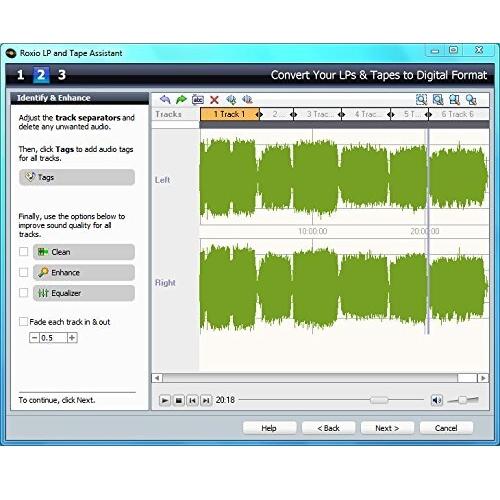This screenshot has width=500, height=500.
Task: Click the second zoom magnifier icon
Action: coord(438,99)
